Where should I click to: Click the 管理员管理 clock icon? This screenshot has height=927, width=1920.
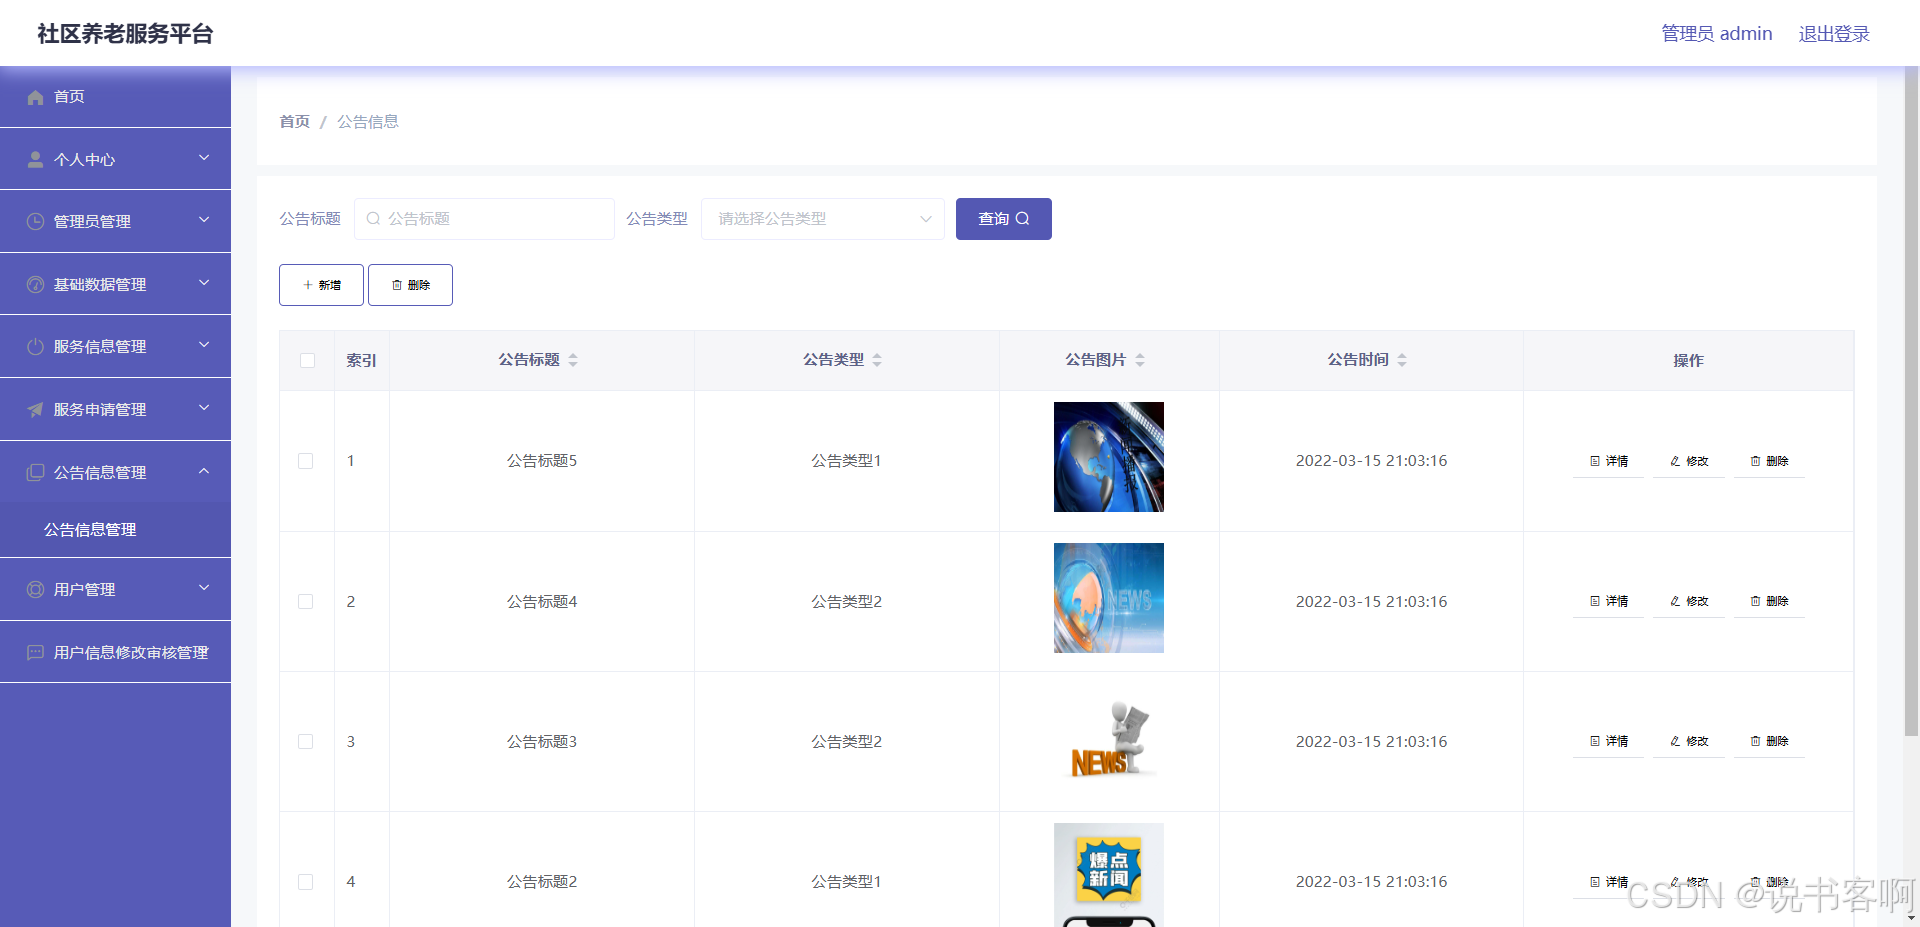35,221
